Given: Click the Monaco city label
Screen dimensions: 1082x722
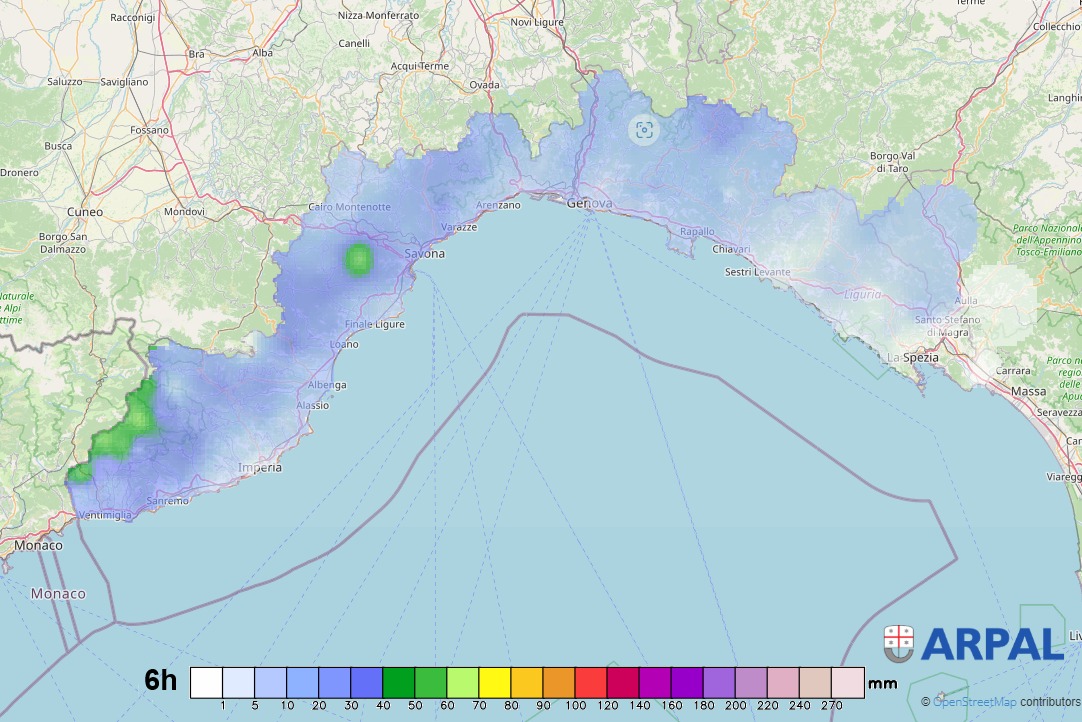Looking at the screenshot, I should 38,546.
